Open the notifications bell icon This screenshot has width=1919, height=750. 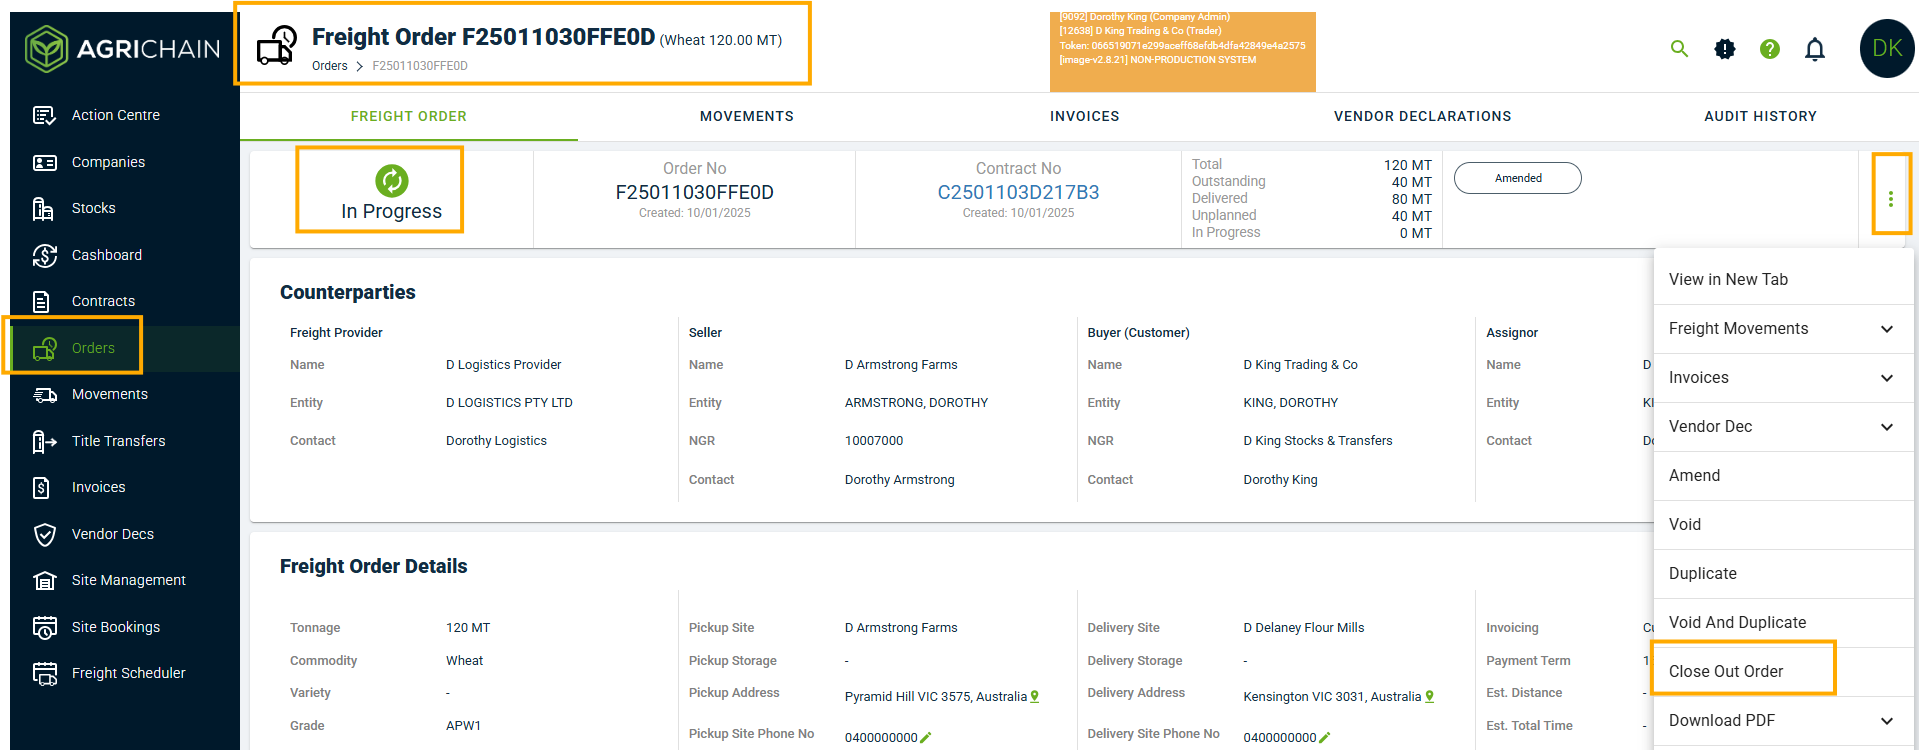click(1815, 48)
